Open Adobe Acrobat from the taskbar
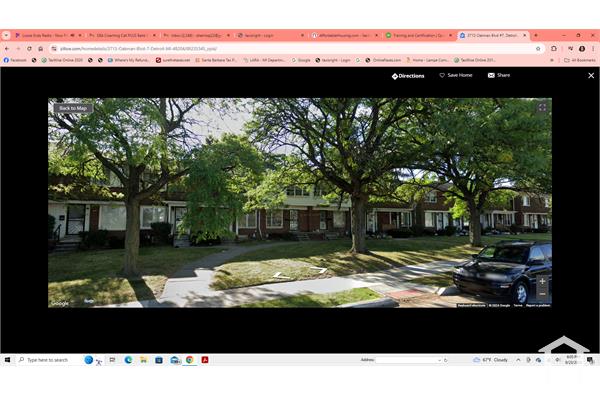600x395 pixels. [x=205, y=360]
